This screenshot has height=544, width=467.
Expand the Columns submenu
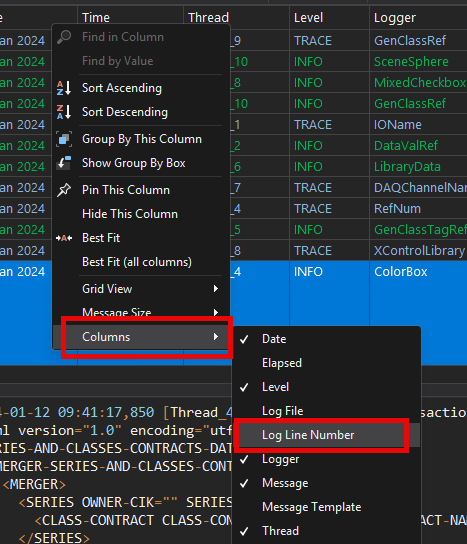(141, 337)
